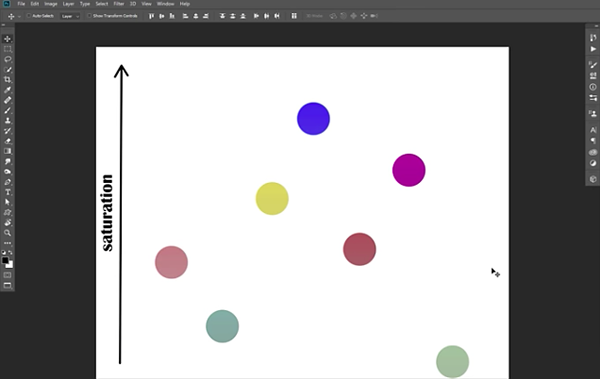Open the Brush Settings panel icon

(x=593, y=64)
